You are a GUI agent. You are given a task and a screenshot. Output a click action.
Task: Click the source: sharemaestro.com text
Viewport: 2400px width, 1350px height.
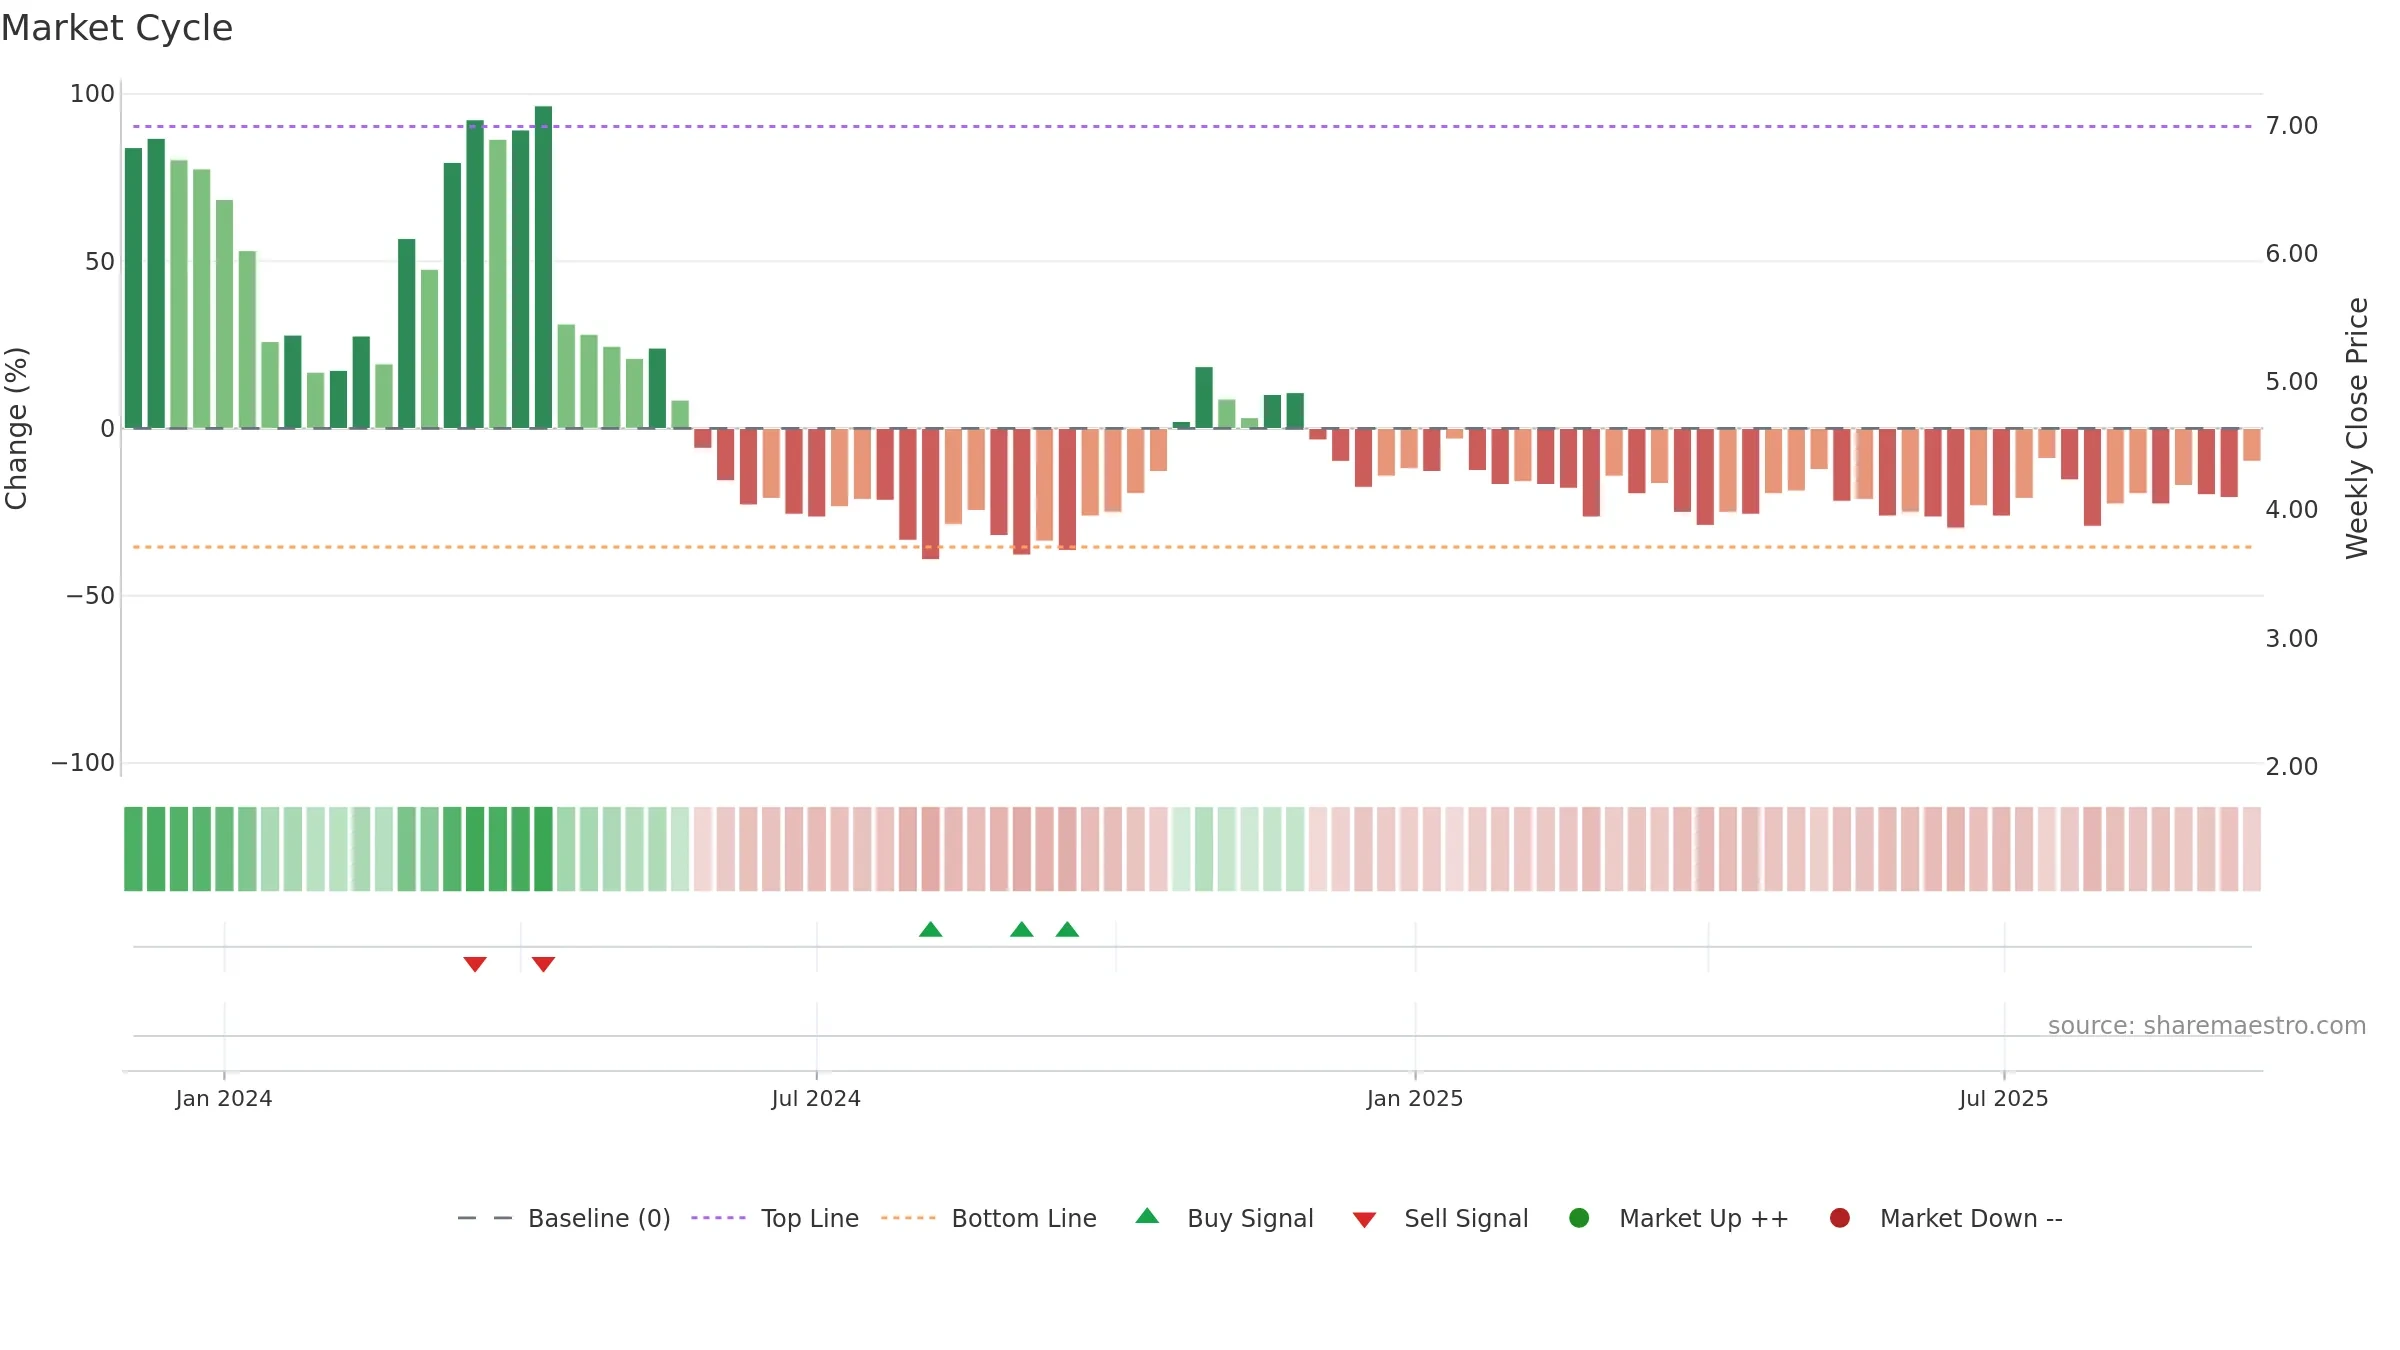[2207, 1025]
